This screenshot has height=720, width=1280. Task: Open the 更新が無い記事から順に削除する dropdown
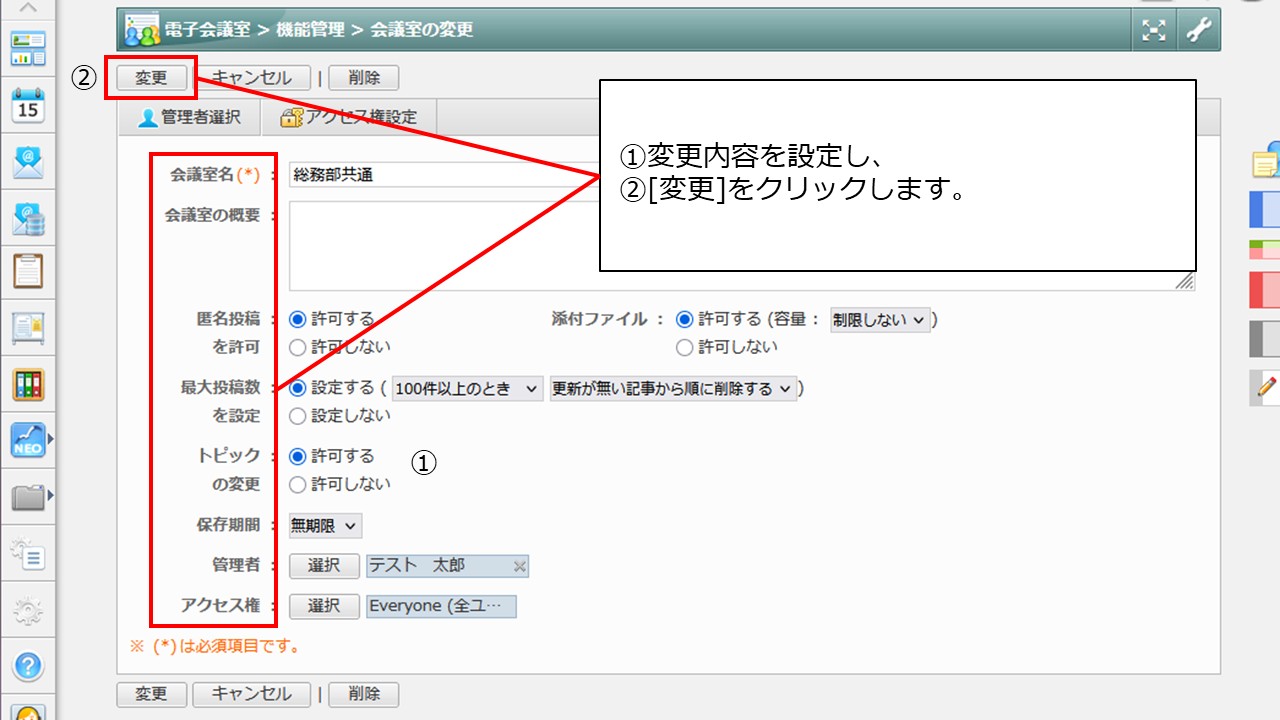[673, 388]
